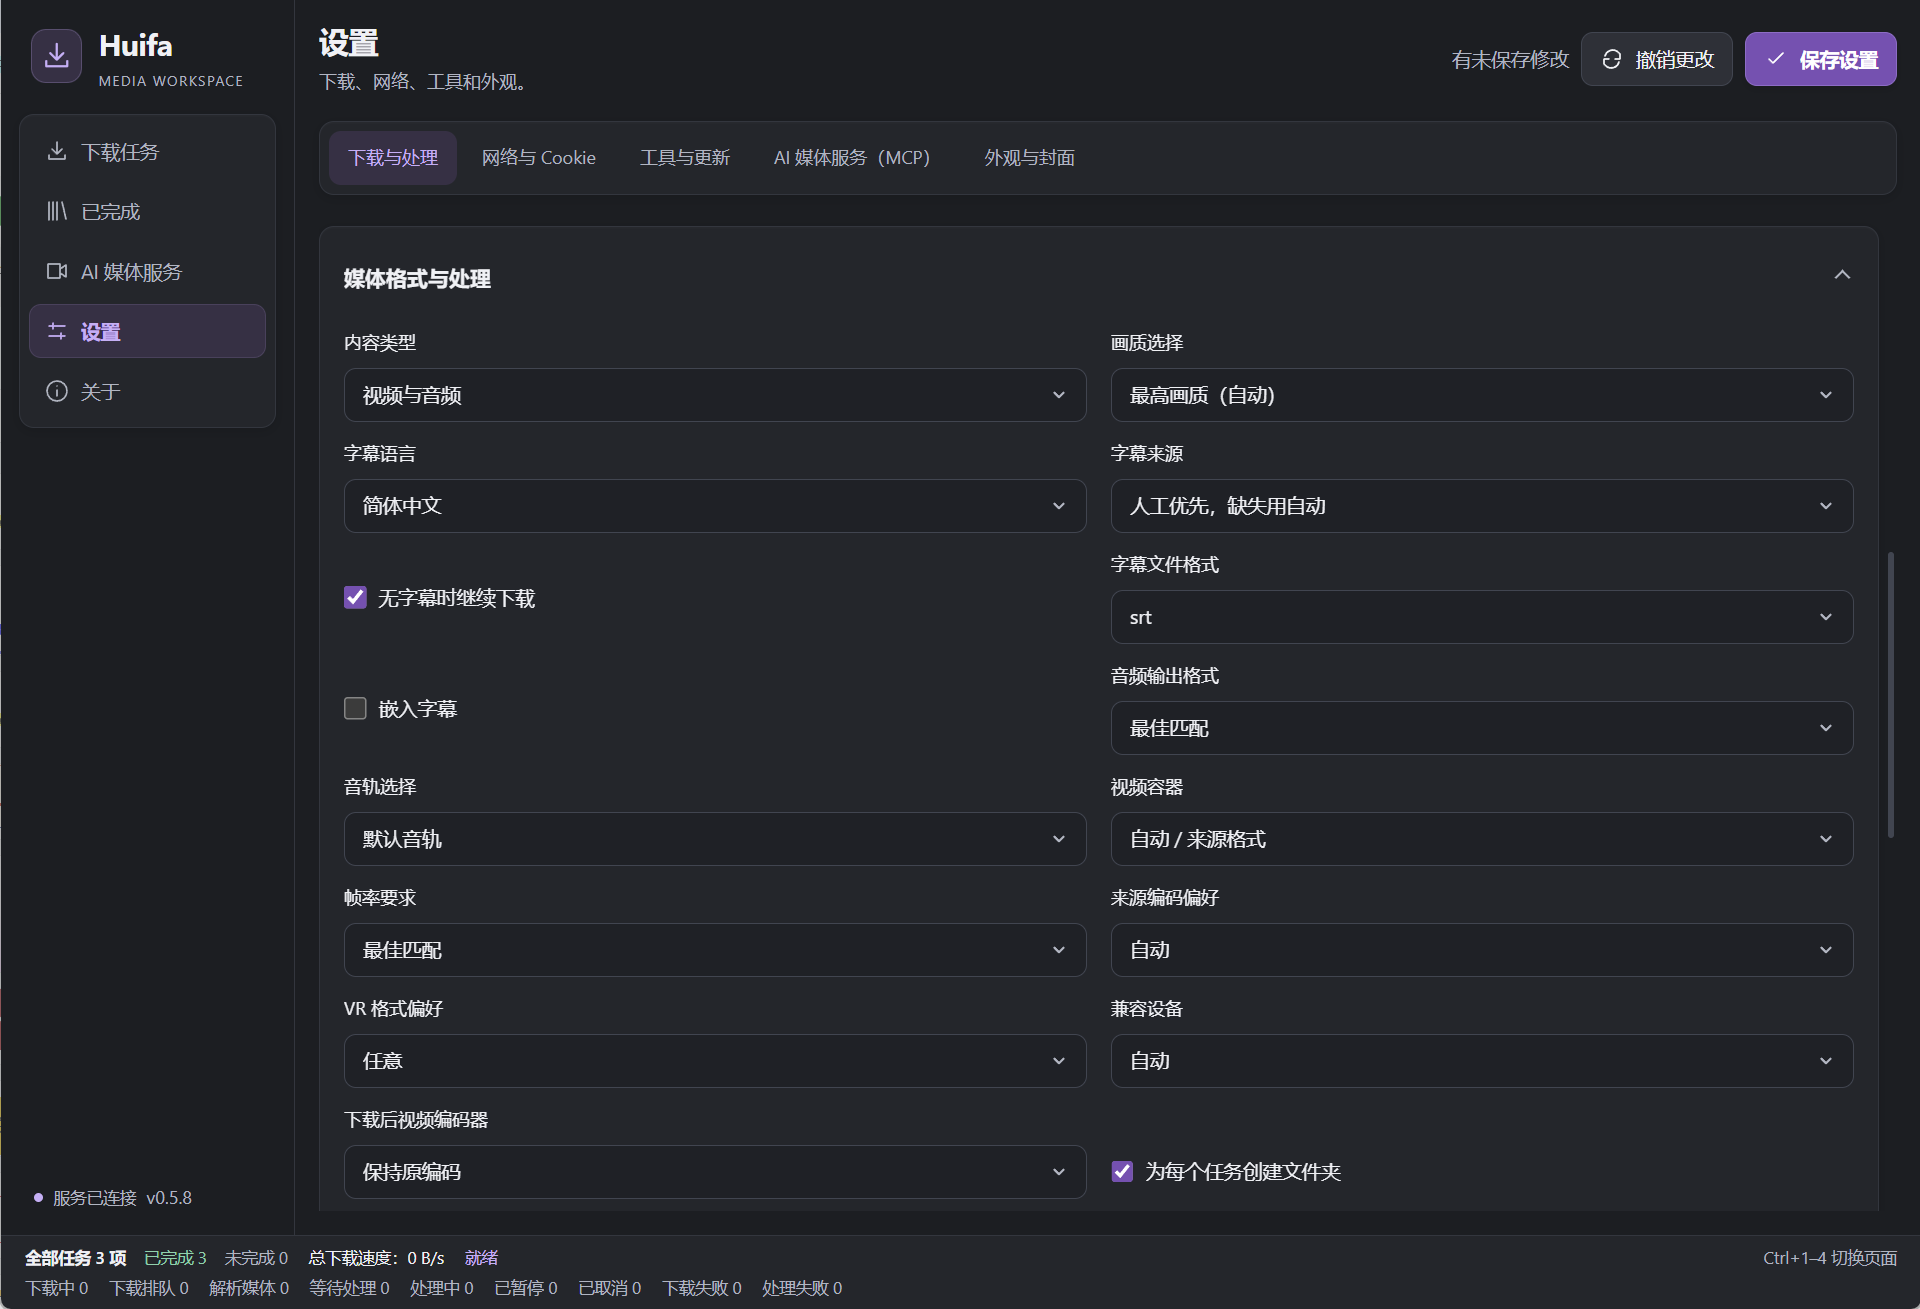Click the AI 媒体服务 video icon

(57, 271)
